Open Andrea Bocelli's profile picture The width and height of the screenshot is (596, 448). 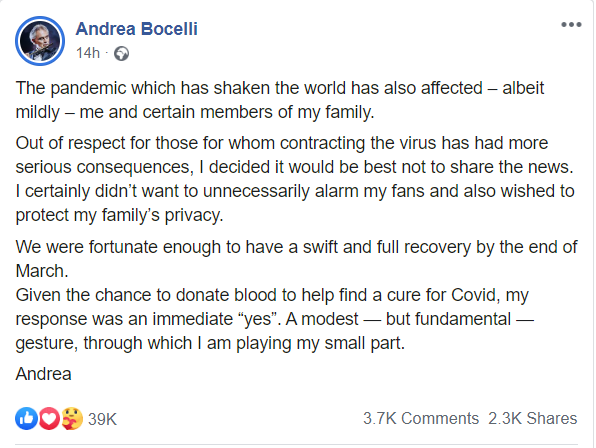pyautogui.click(x=40, y=41)
